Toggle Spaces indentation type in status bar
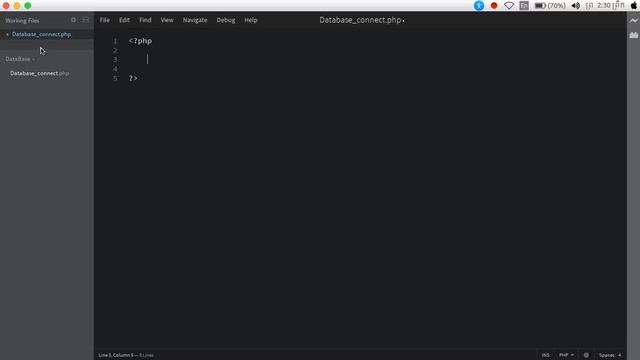 pyautogui.click(x=607, y=355)
